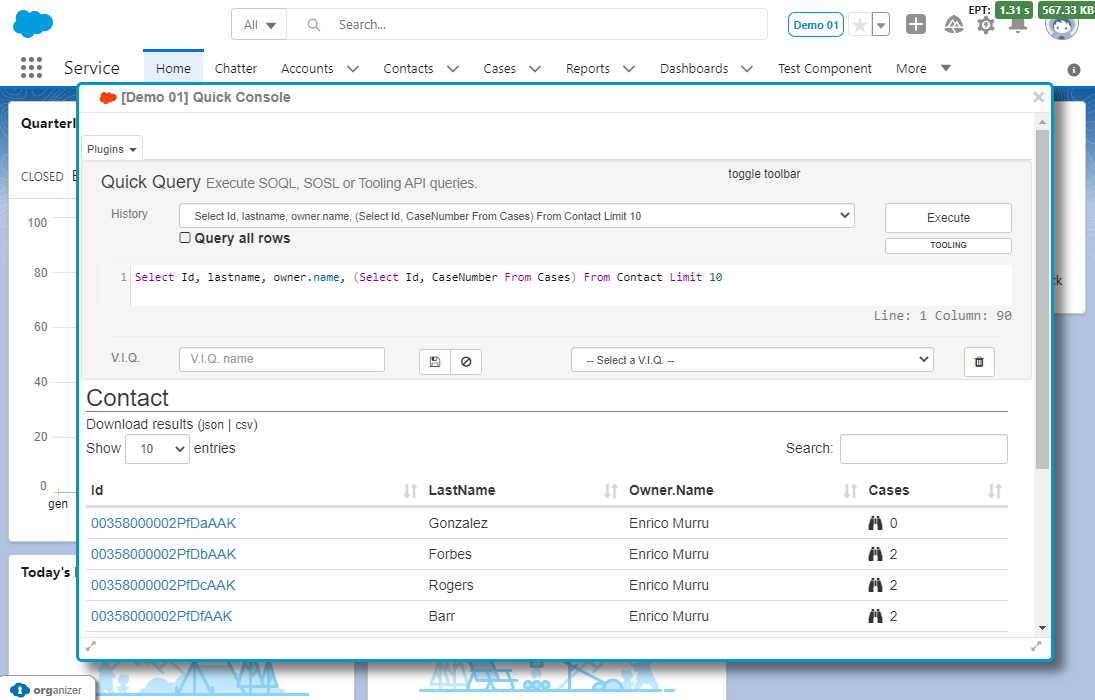
Task: Focus the results table Search box
Action: pos(923,449)
